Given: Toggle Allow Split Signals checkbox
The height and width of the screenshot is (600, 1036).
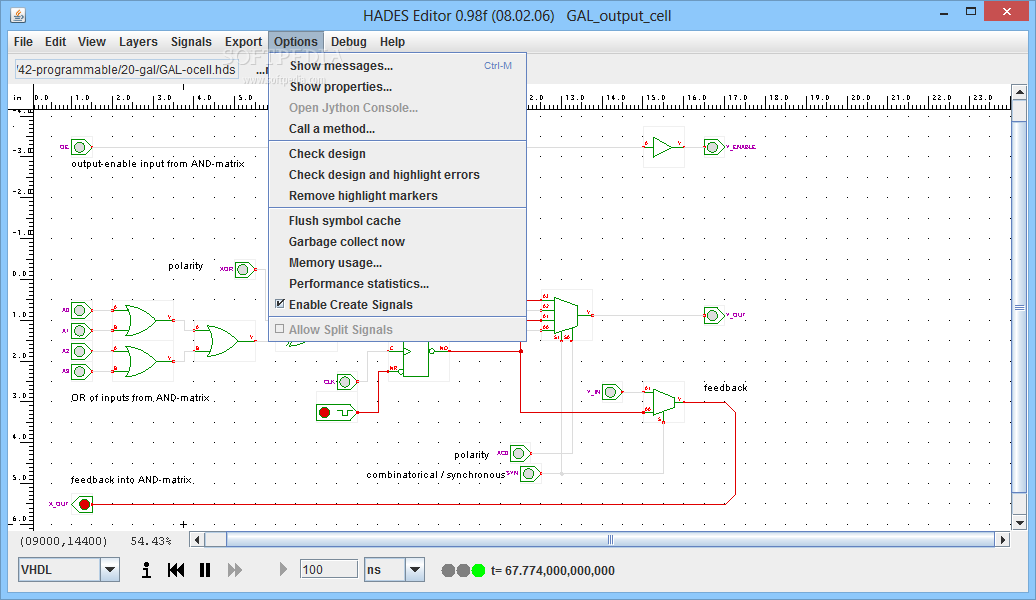Looking at the screenshot, I should [x=280, y=329].
